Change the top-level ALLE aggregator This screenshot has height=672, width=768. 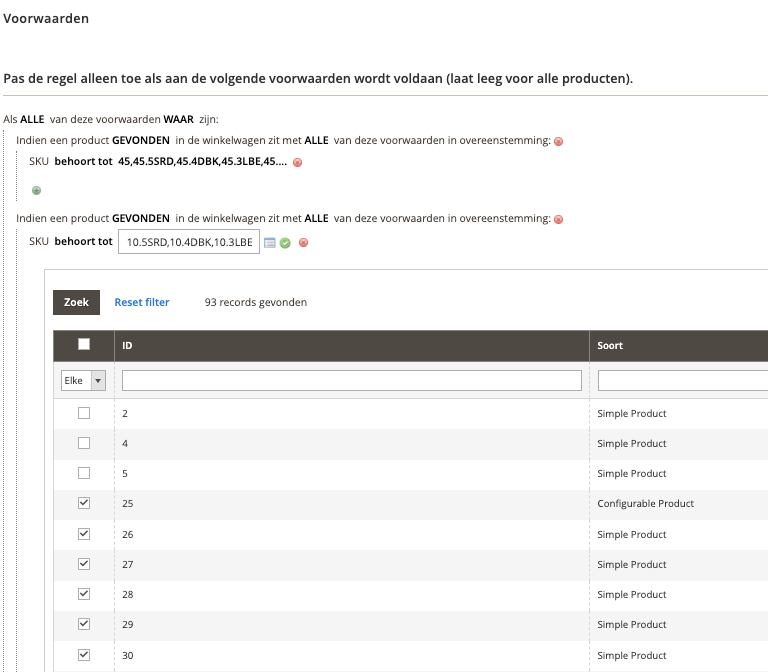pos(32,120)
